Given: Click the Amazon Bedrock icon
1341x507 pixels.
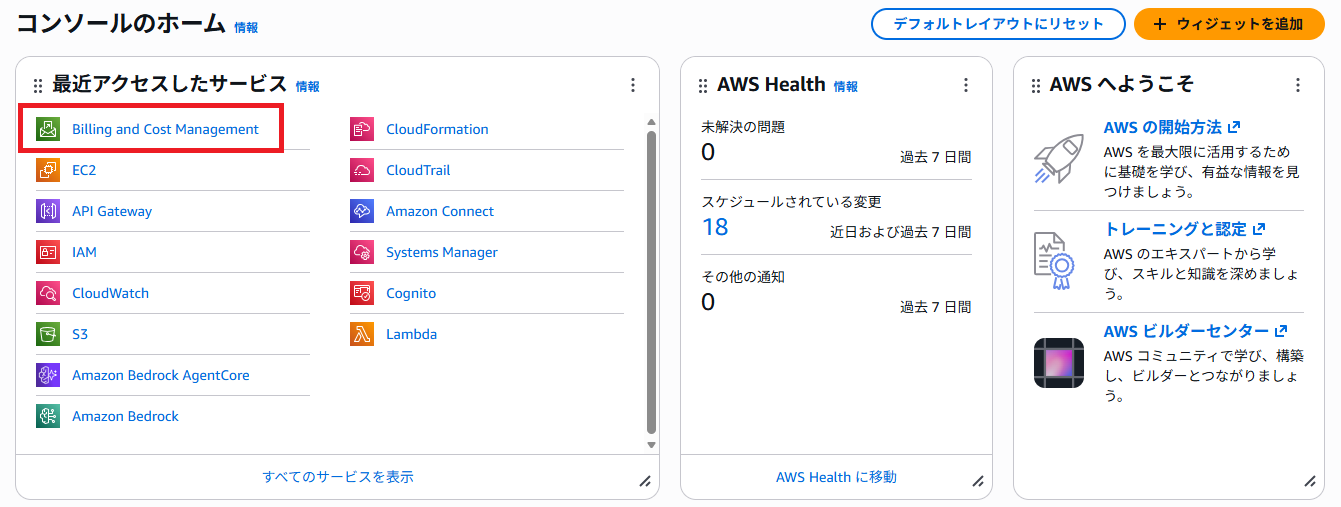Looking at the screenshot, I should (x=48, y=416).
